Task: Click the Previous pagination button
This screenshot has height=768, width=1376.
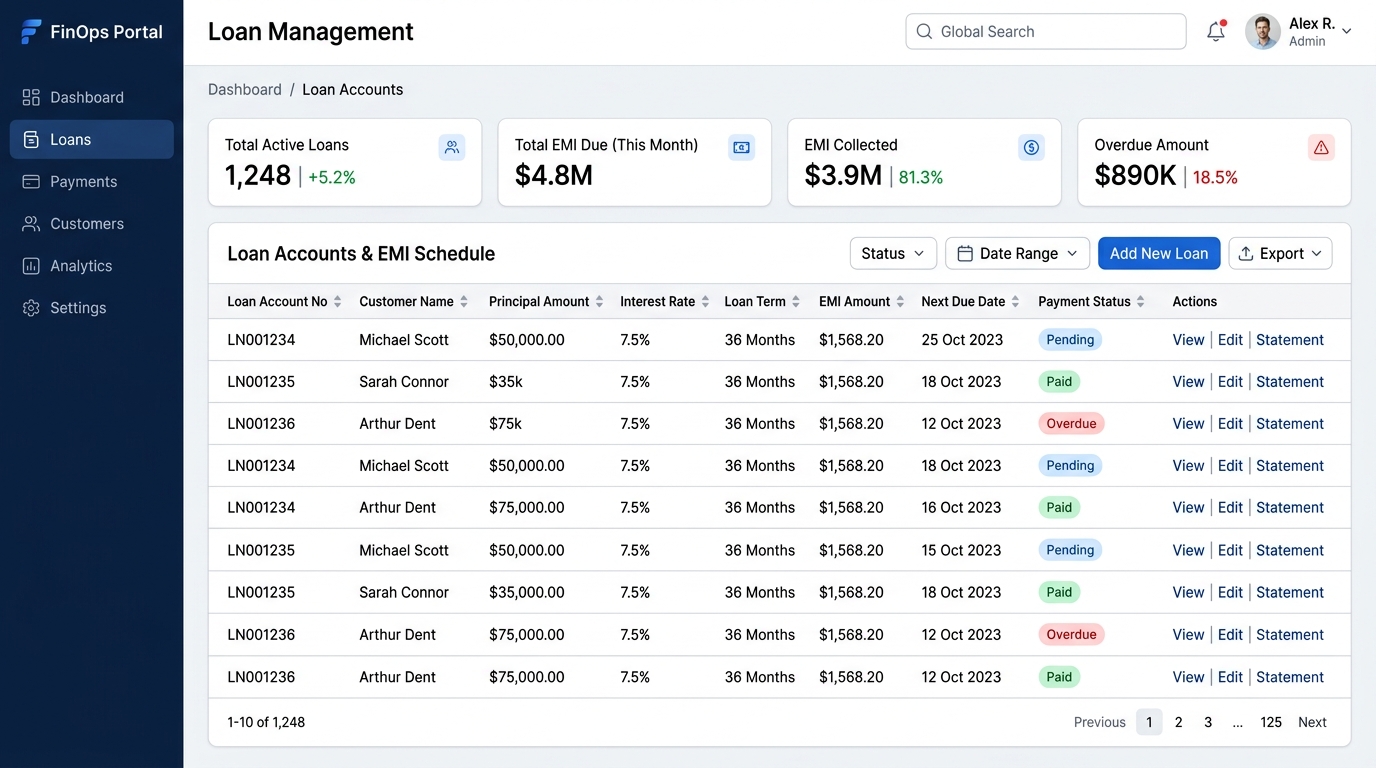Action: pos(1099,722)
